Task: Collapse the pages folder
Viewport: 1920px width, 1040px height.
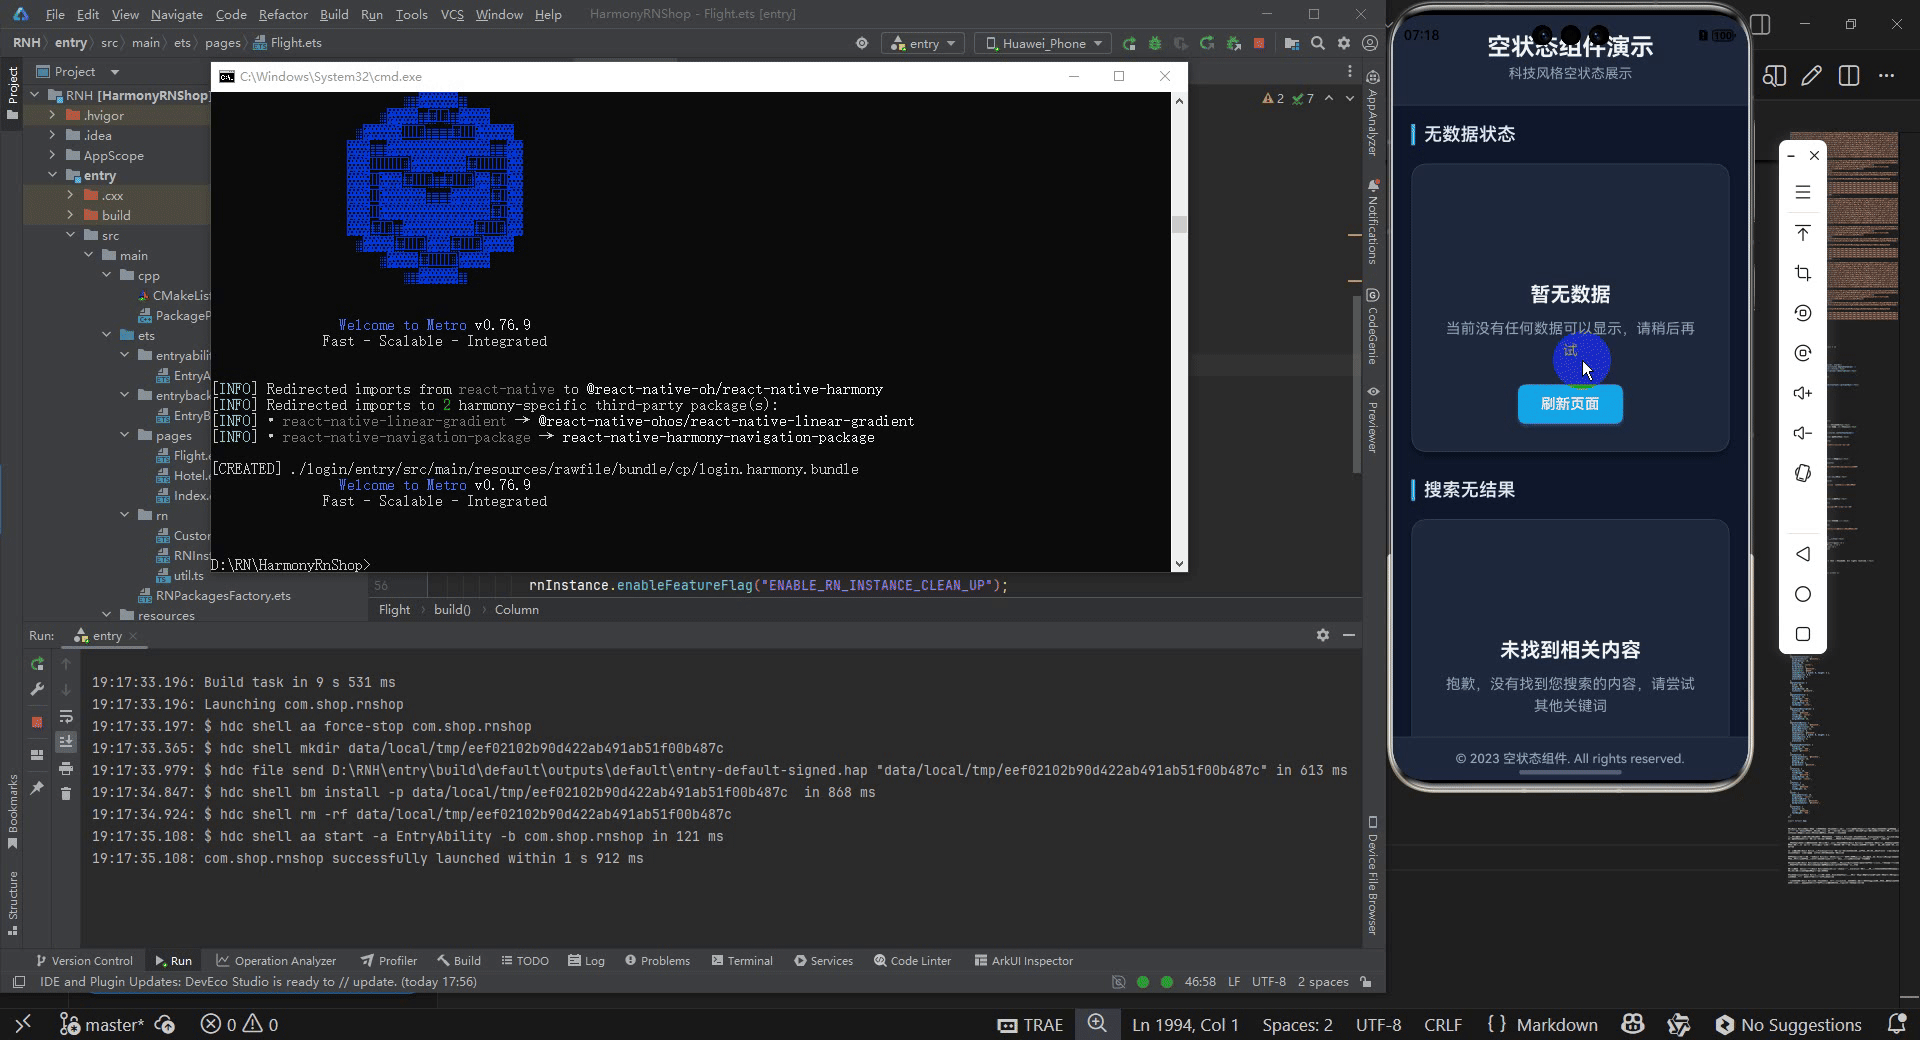Action: 125,435
